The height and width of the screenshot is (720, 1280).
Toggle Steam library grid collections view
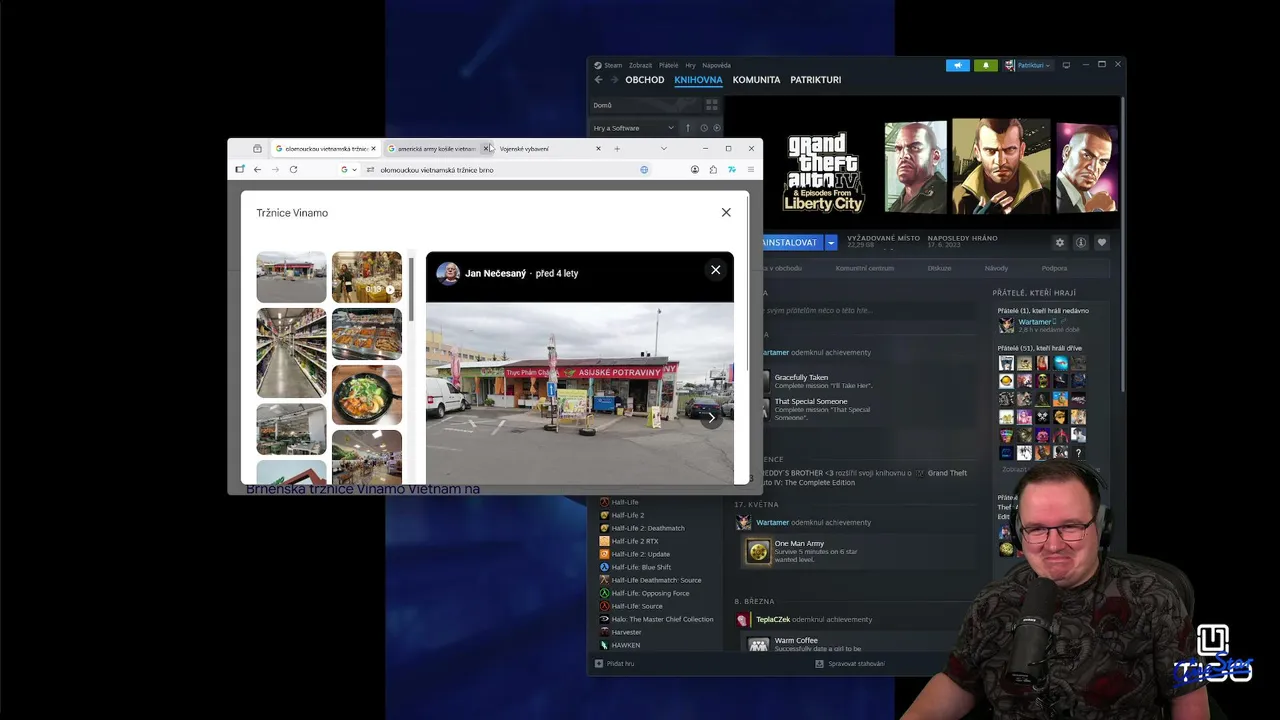coord(712,104)
